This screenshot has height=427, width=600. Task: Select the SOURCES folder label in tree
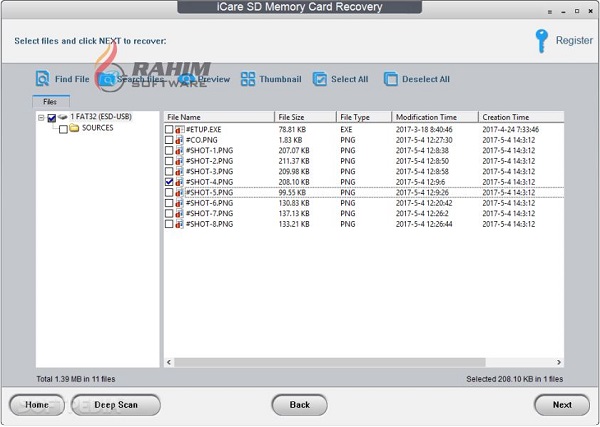(x=98, y=128)
